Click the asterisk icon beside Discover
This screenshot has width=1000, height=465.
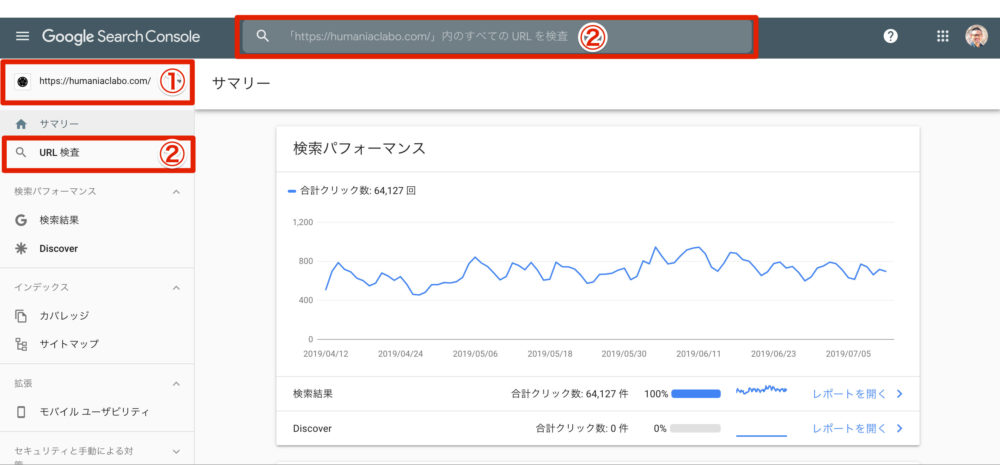pyautogui.click(x=21, y=249)
